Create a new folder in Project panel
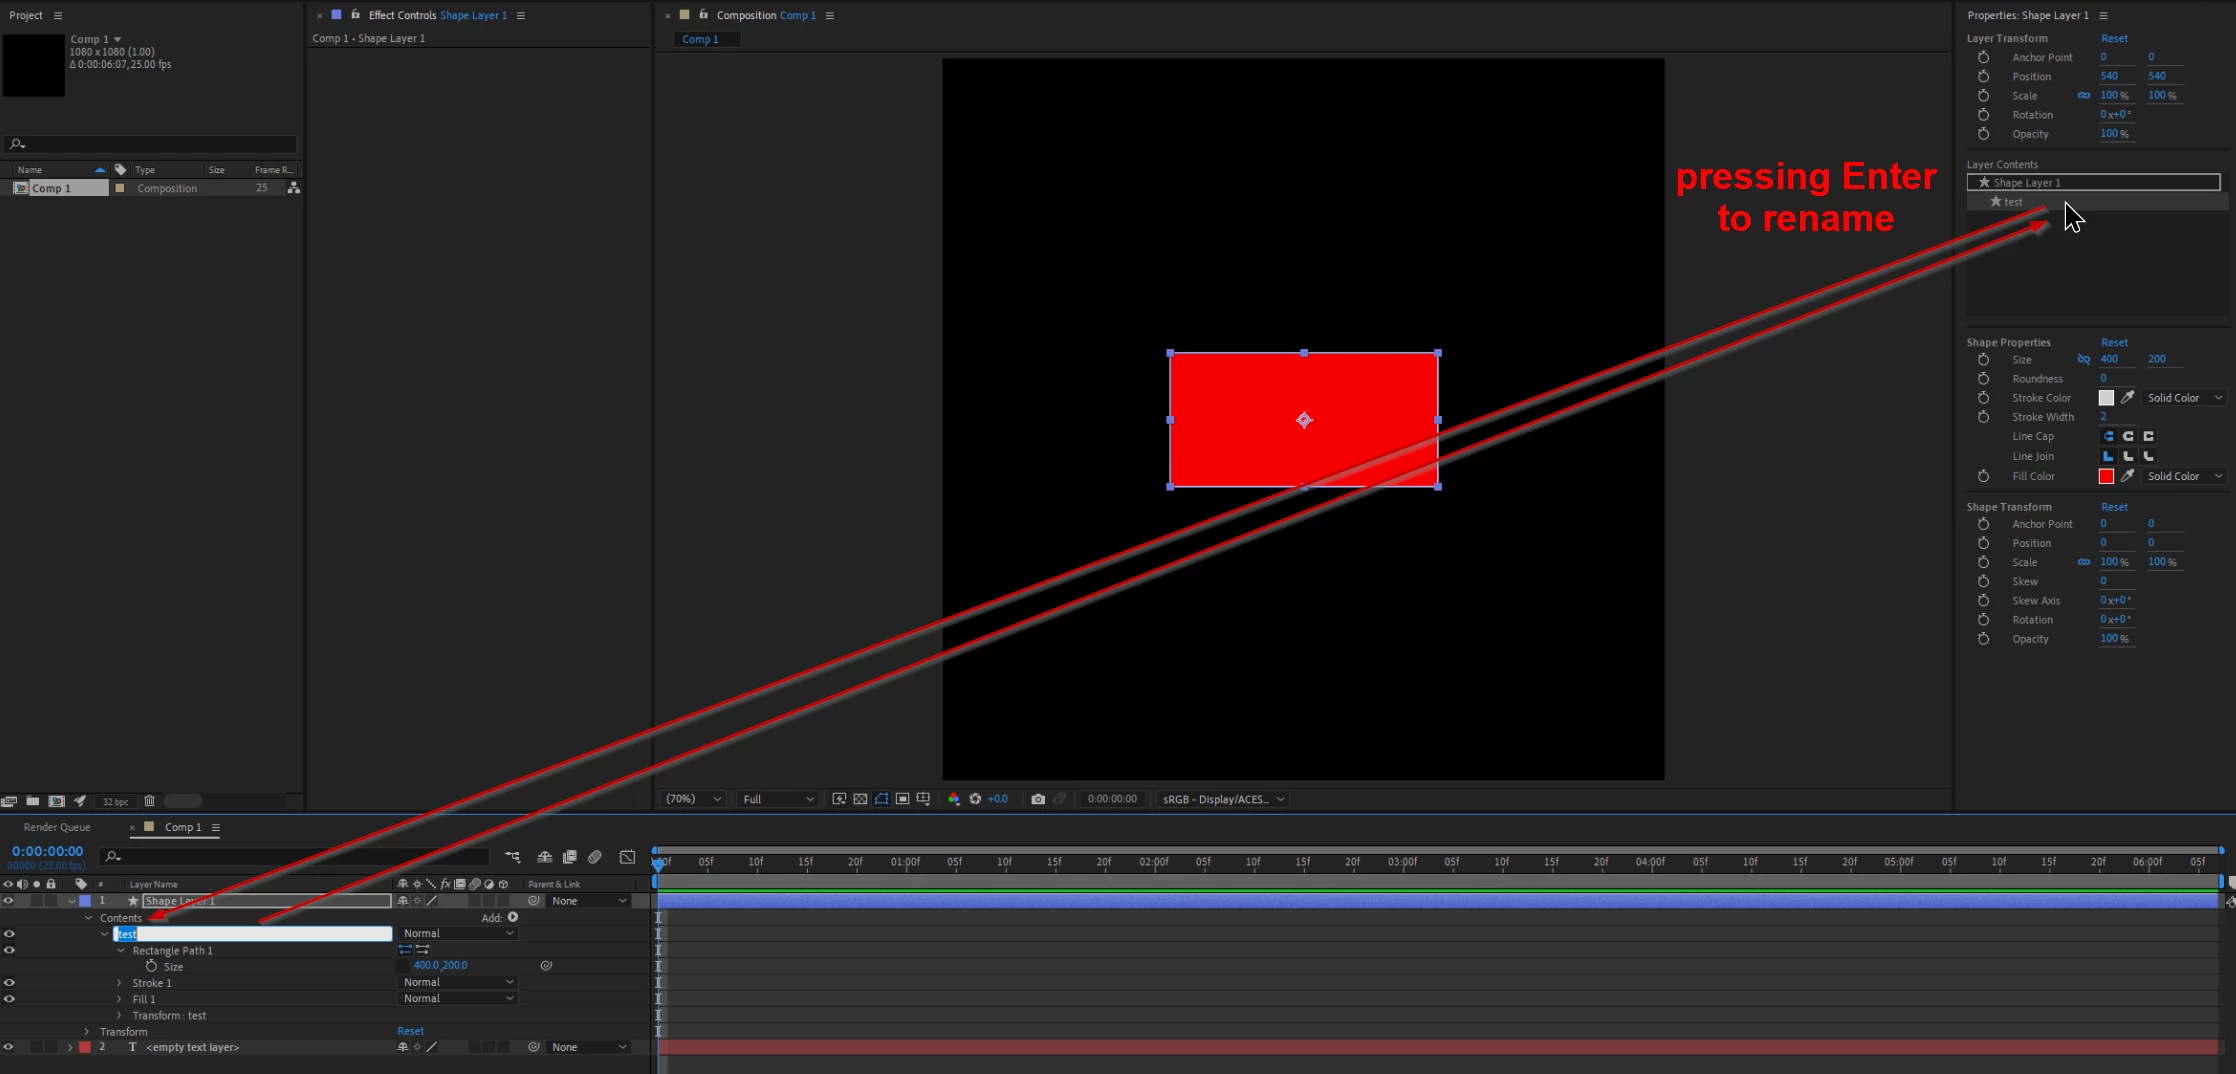The width and height of the screenshot is (2236, 1074). [x=33, y=801]
